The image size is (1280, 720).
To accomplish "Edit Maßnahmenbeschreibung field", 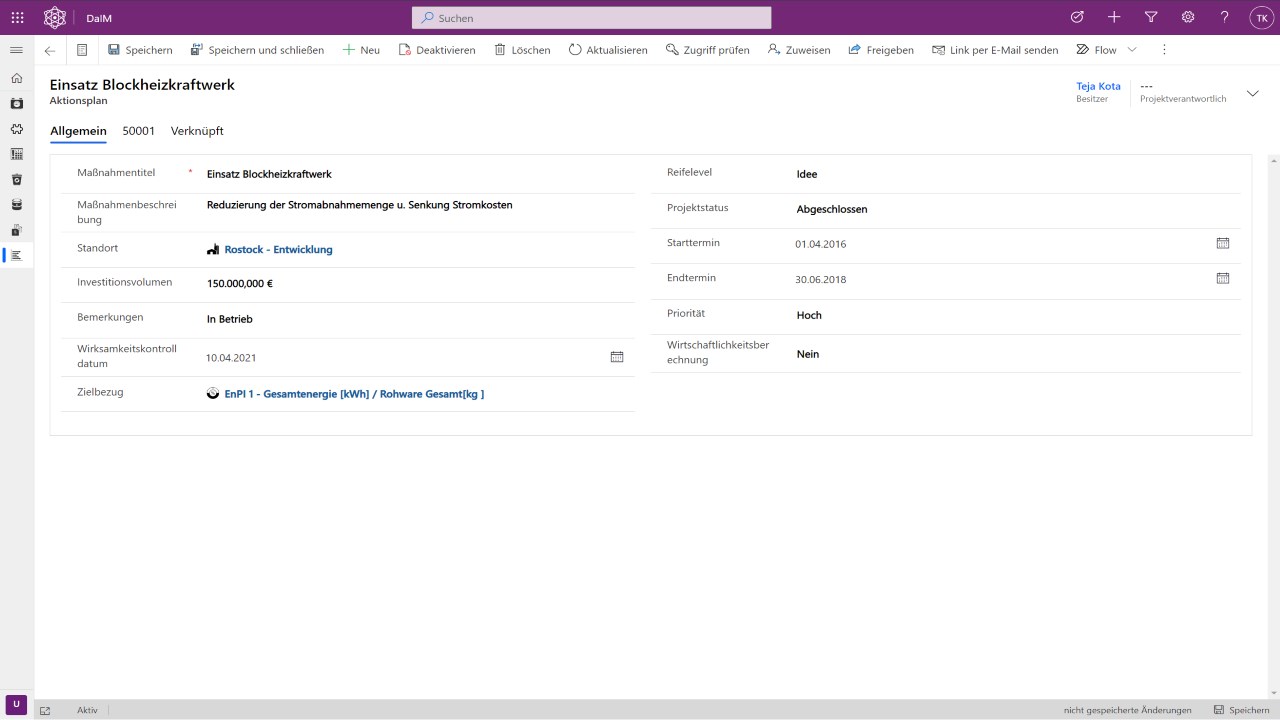I will point(418,205).
